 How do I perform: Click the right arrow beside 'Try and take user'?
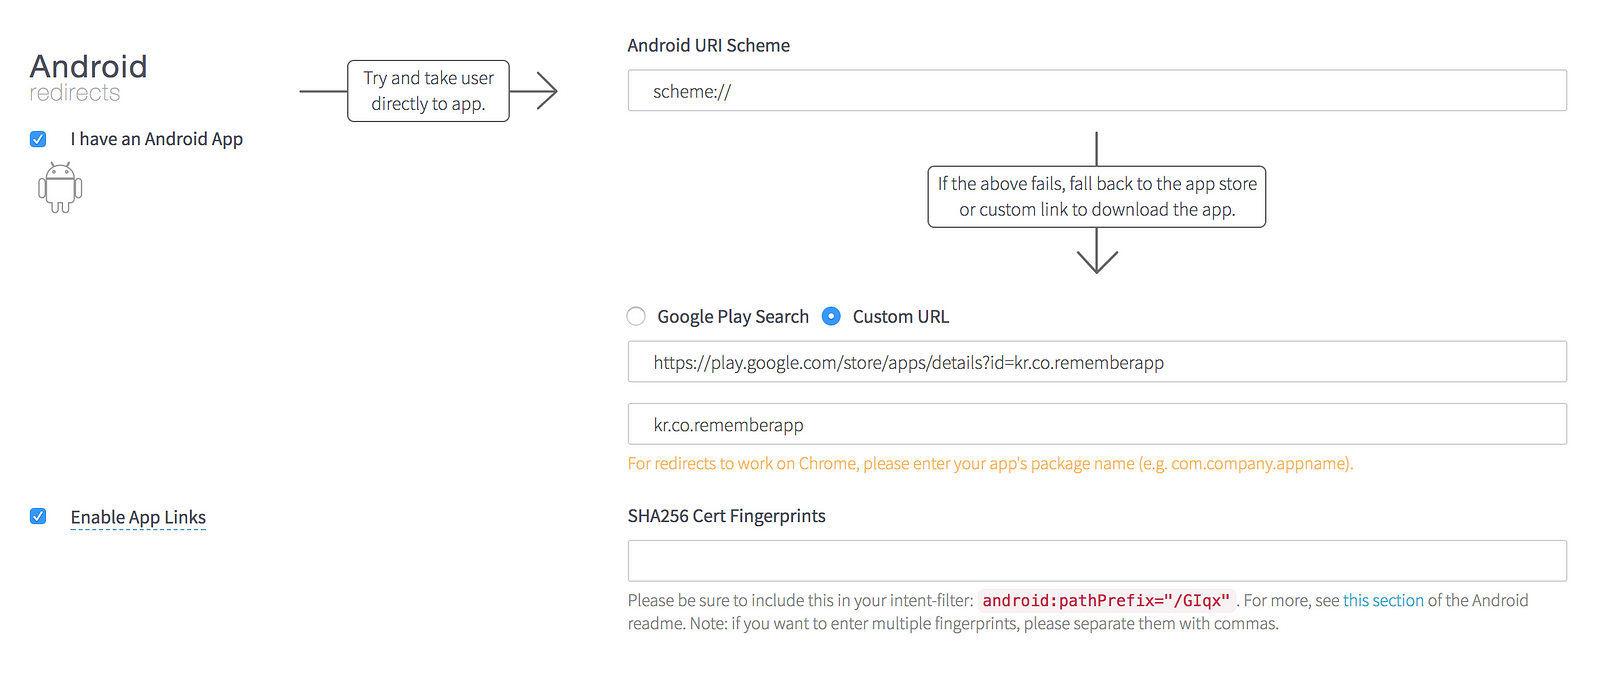tap(534, 91)
